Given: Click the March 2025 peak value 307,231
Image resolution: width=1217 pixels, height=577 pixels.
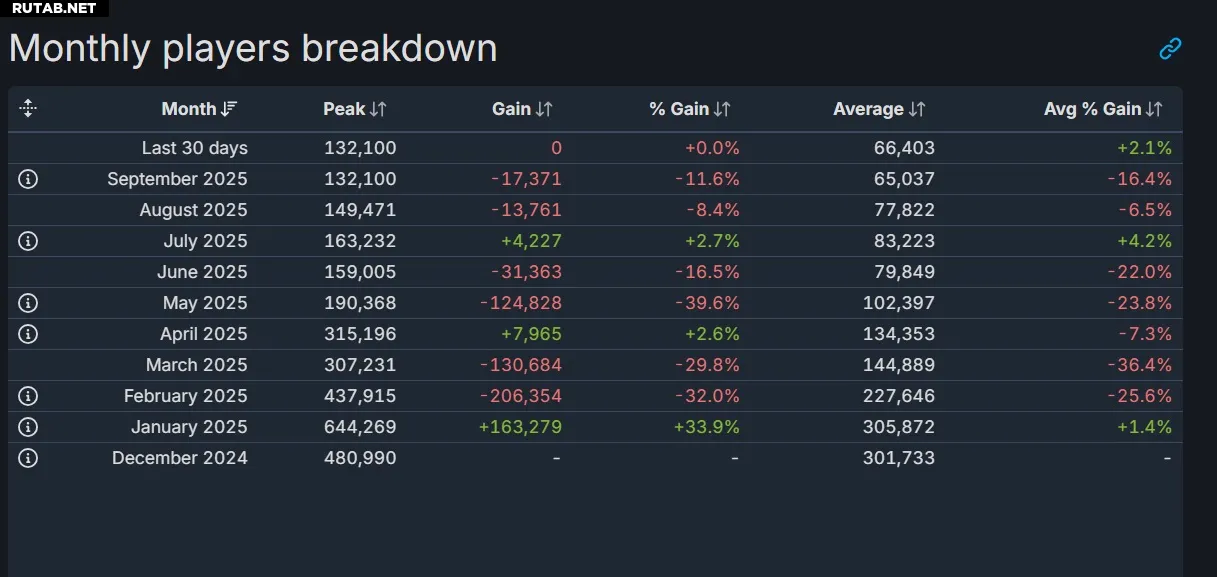Looking at the screenshot, I should coord(360,365).
